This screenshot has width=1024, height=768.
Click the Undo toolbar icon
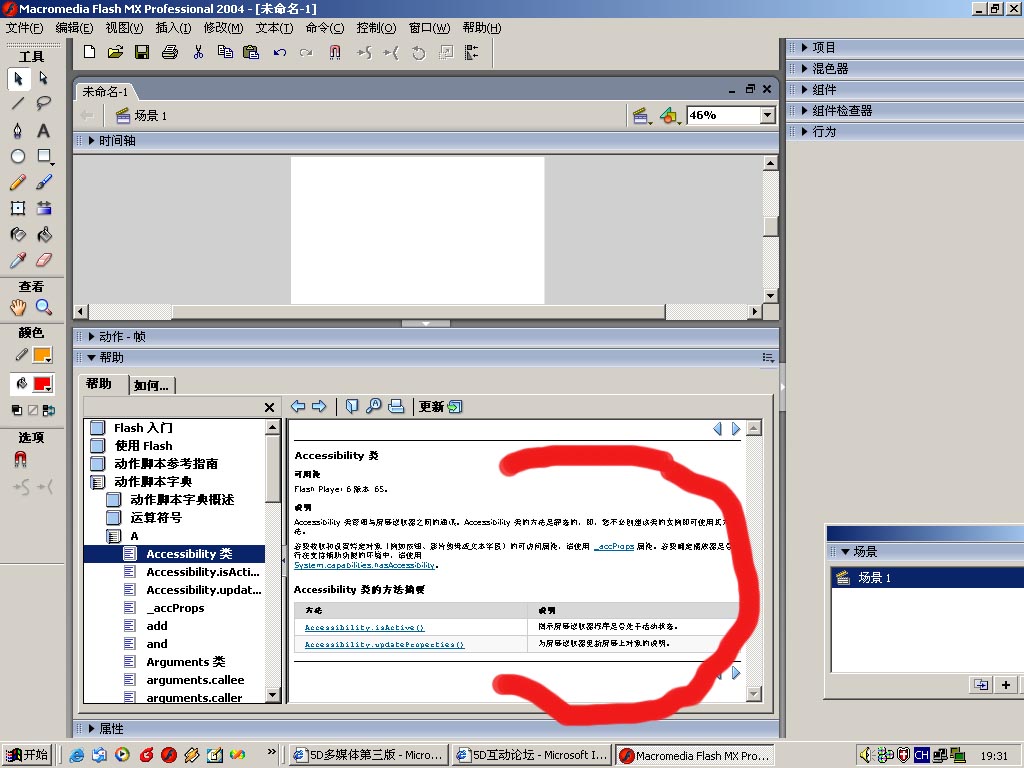[x=280, y=52]
